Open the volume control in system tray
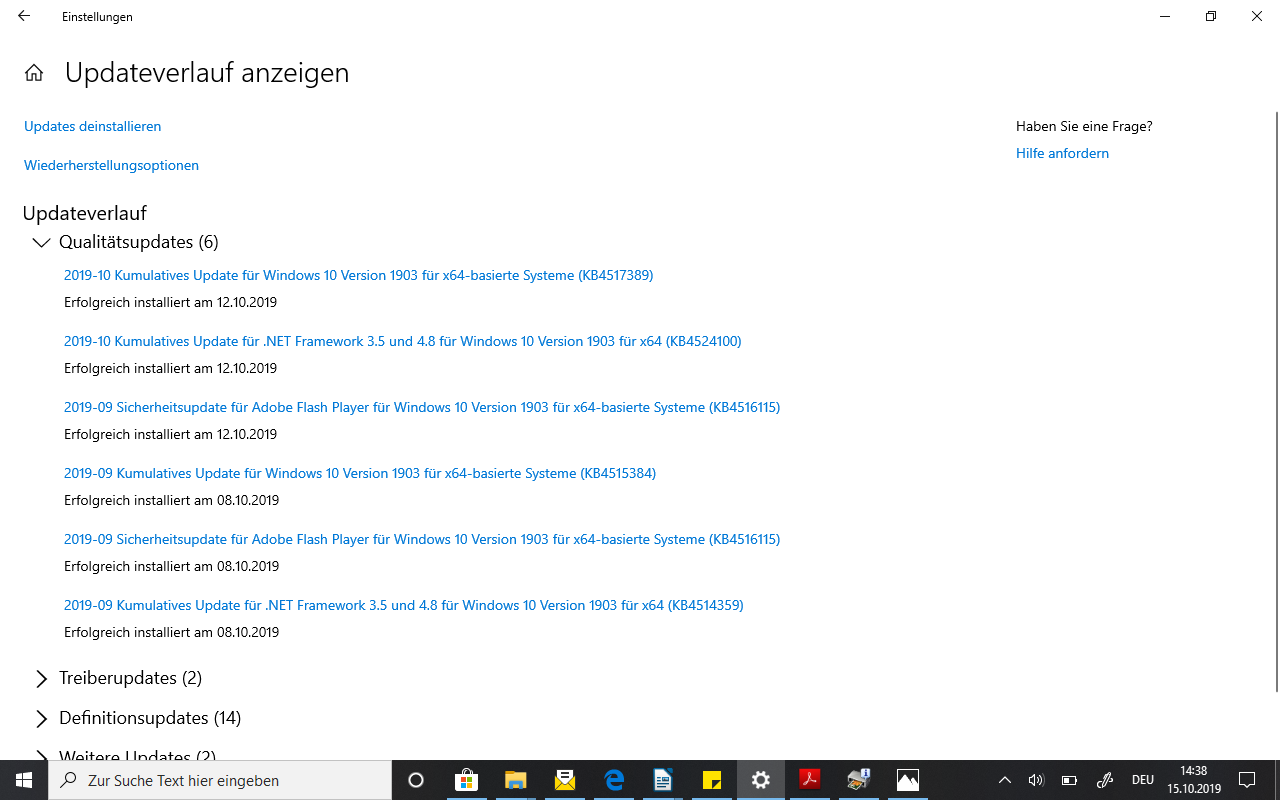This screenshot has width=1280, height=800. click(x=1036, y=780)
